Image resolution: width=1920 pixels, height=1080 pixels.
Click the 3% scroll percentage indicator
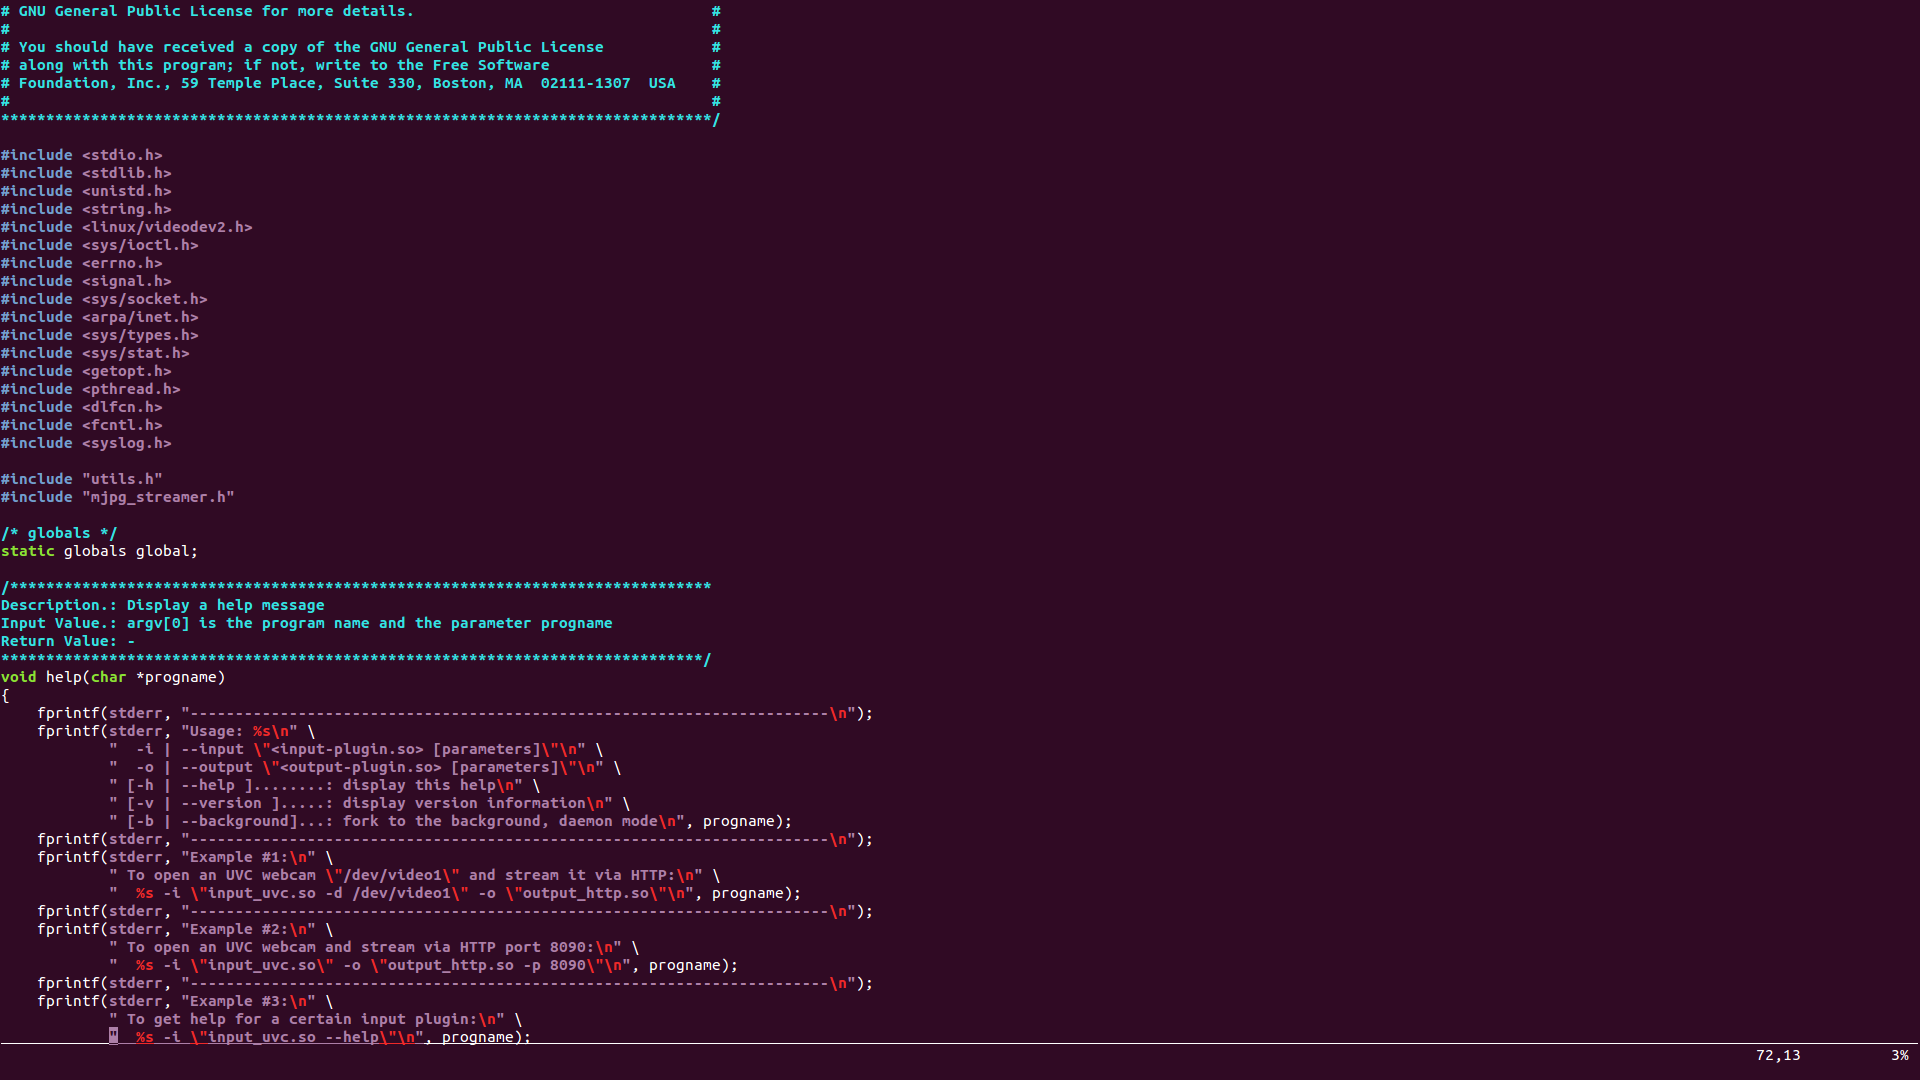(x=1899, y=1055)
